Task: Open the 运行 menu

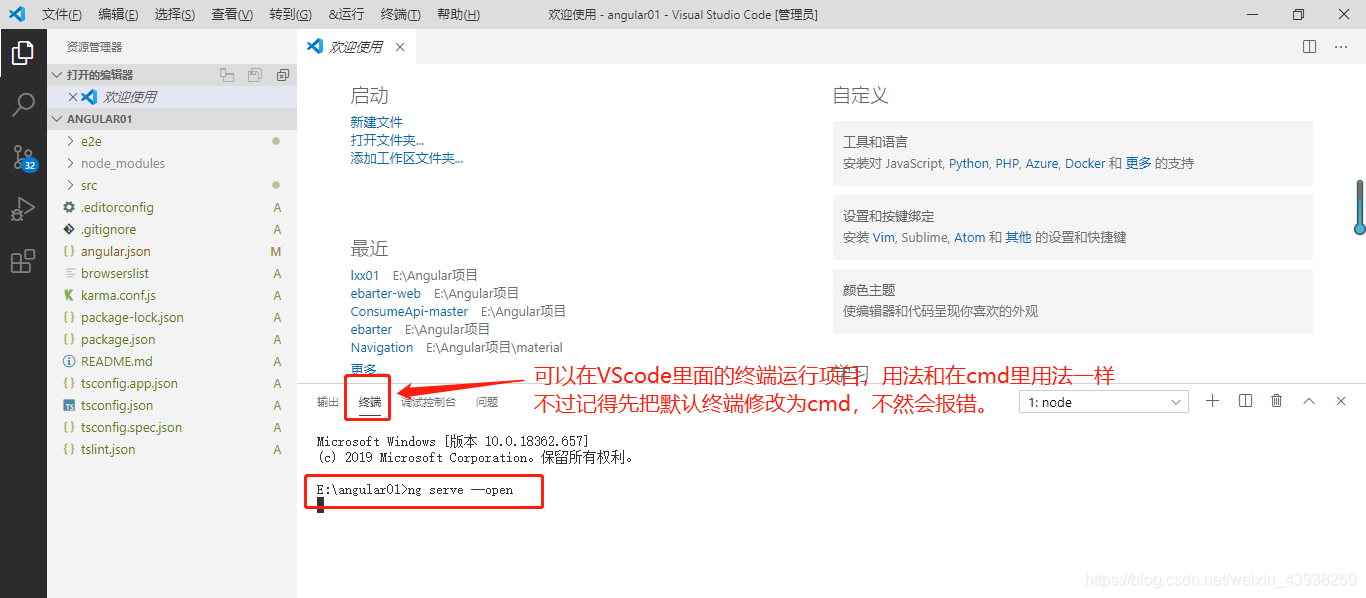Action: pos(347,15)
